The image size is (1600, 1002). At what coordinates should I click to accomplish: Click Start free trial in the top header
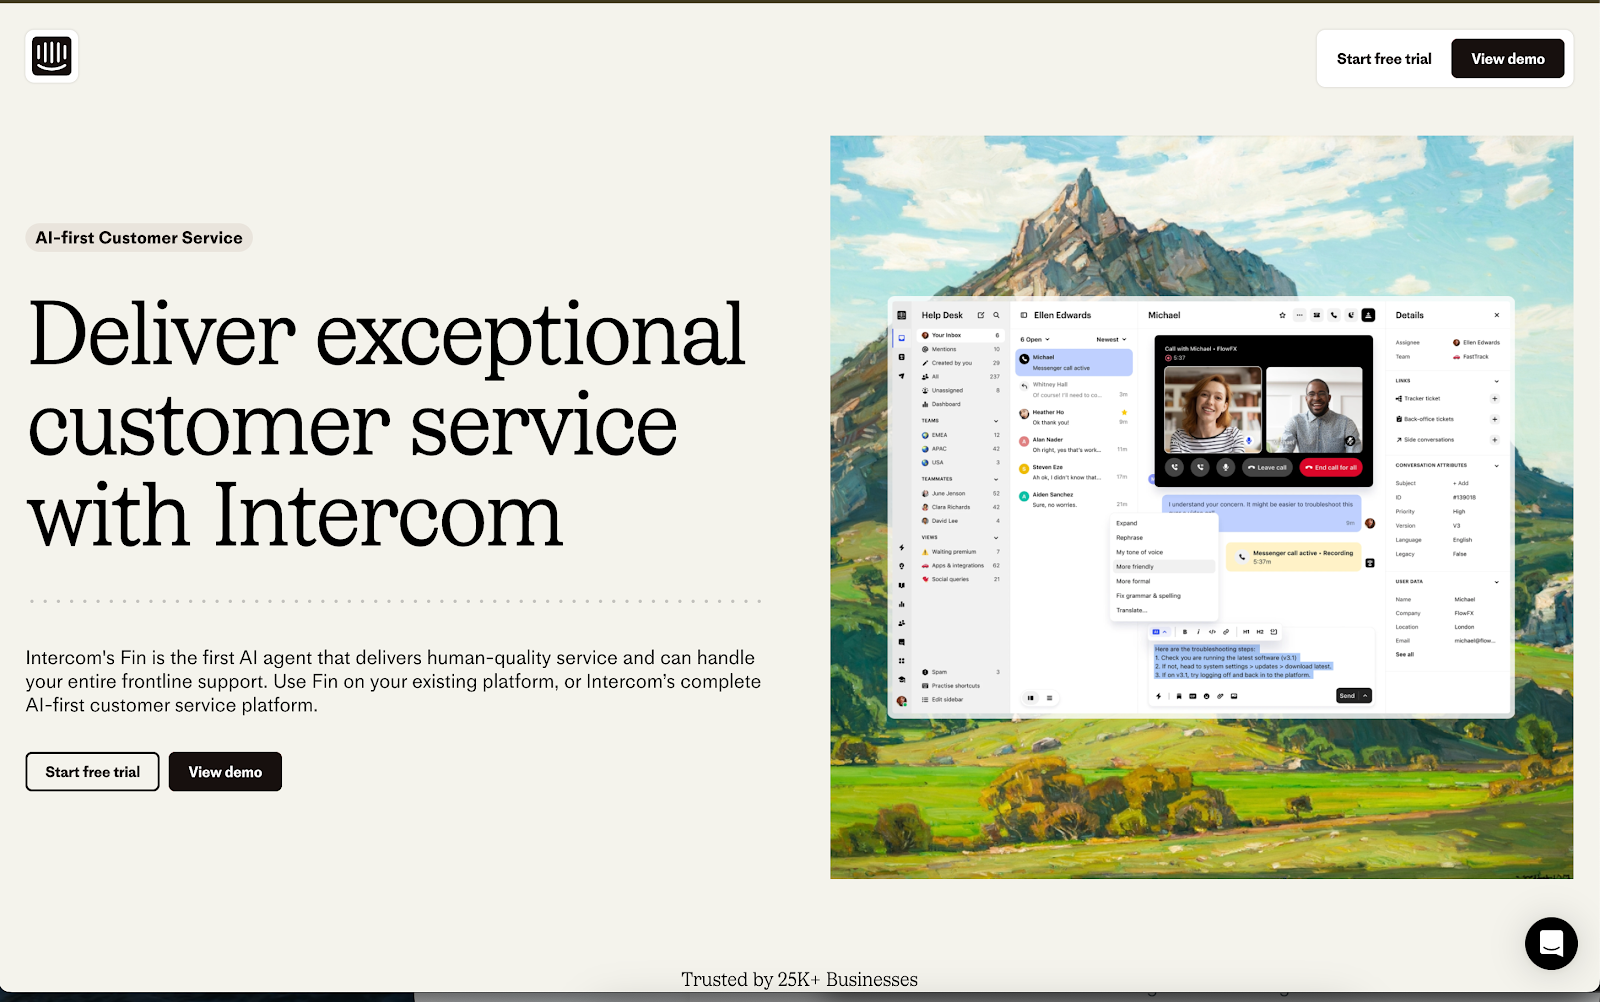point(1384,59)
